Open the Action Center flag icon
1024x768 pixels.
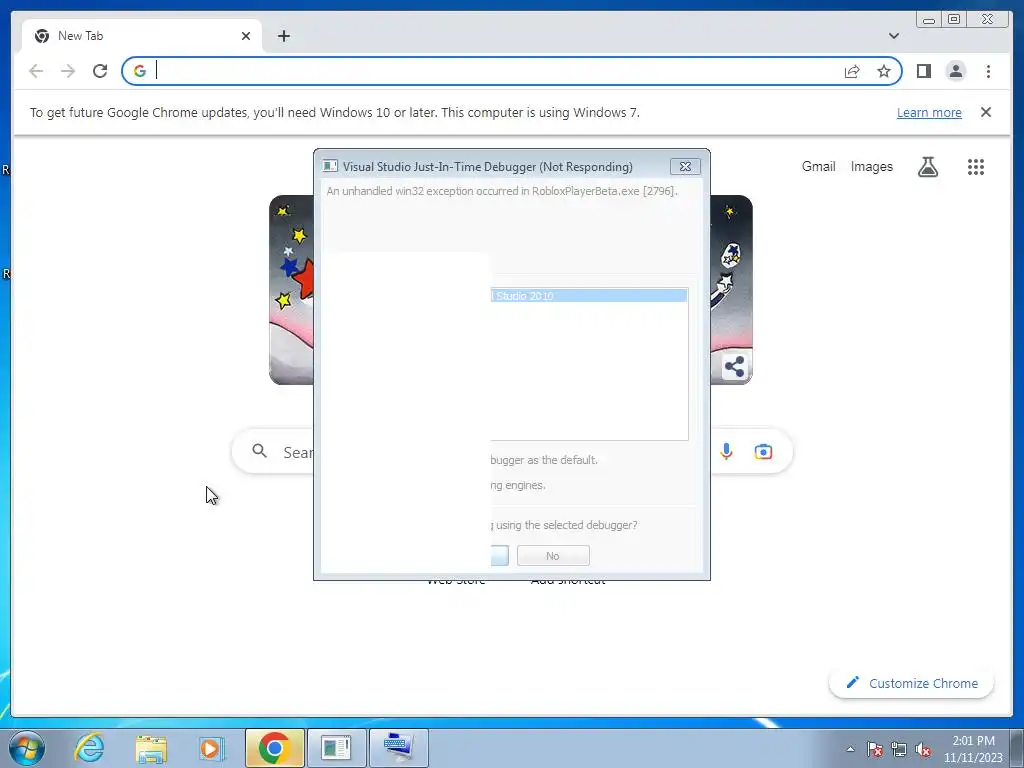coord(875,749)
